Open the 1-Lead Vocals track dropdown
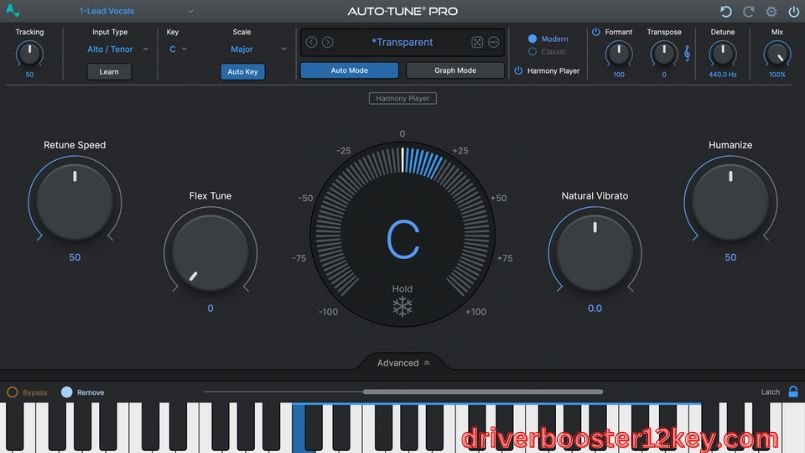The width and height of the screenshot is (805, 453). 136,11
